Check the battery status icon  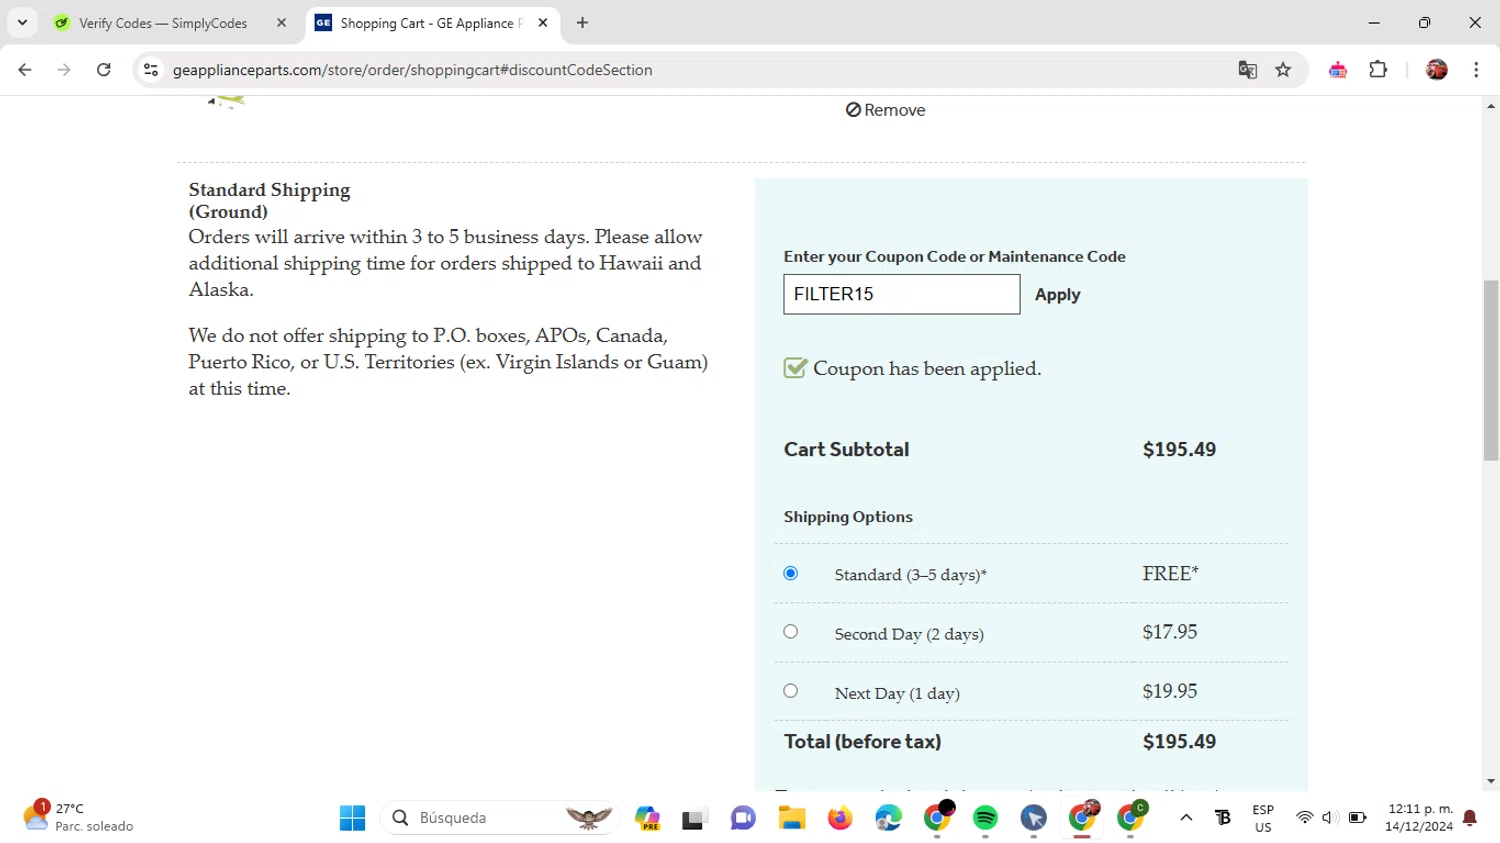tap(1357, 818)
